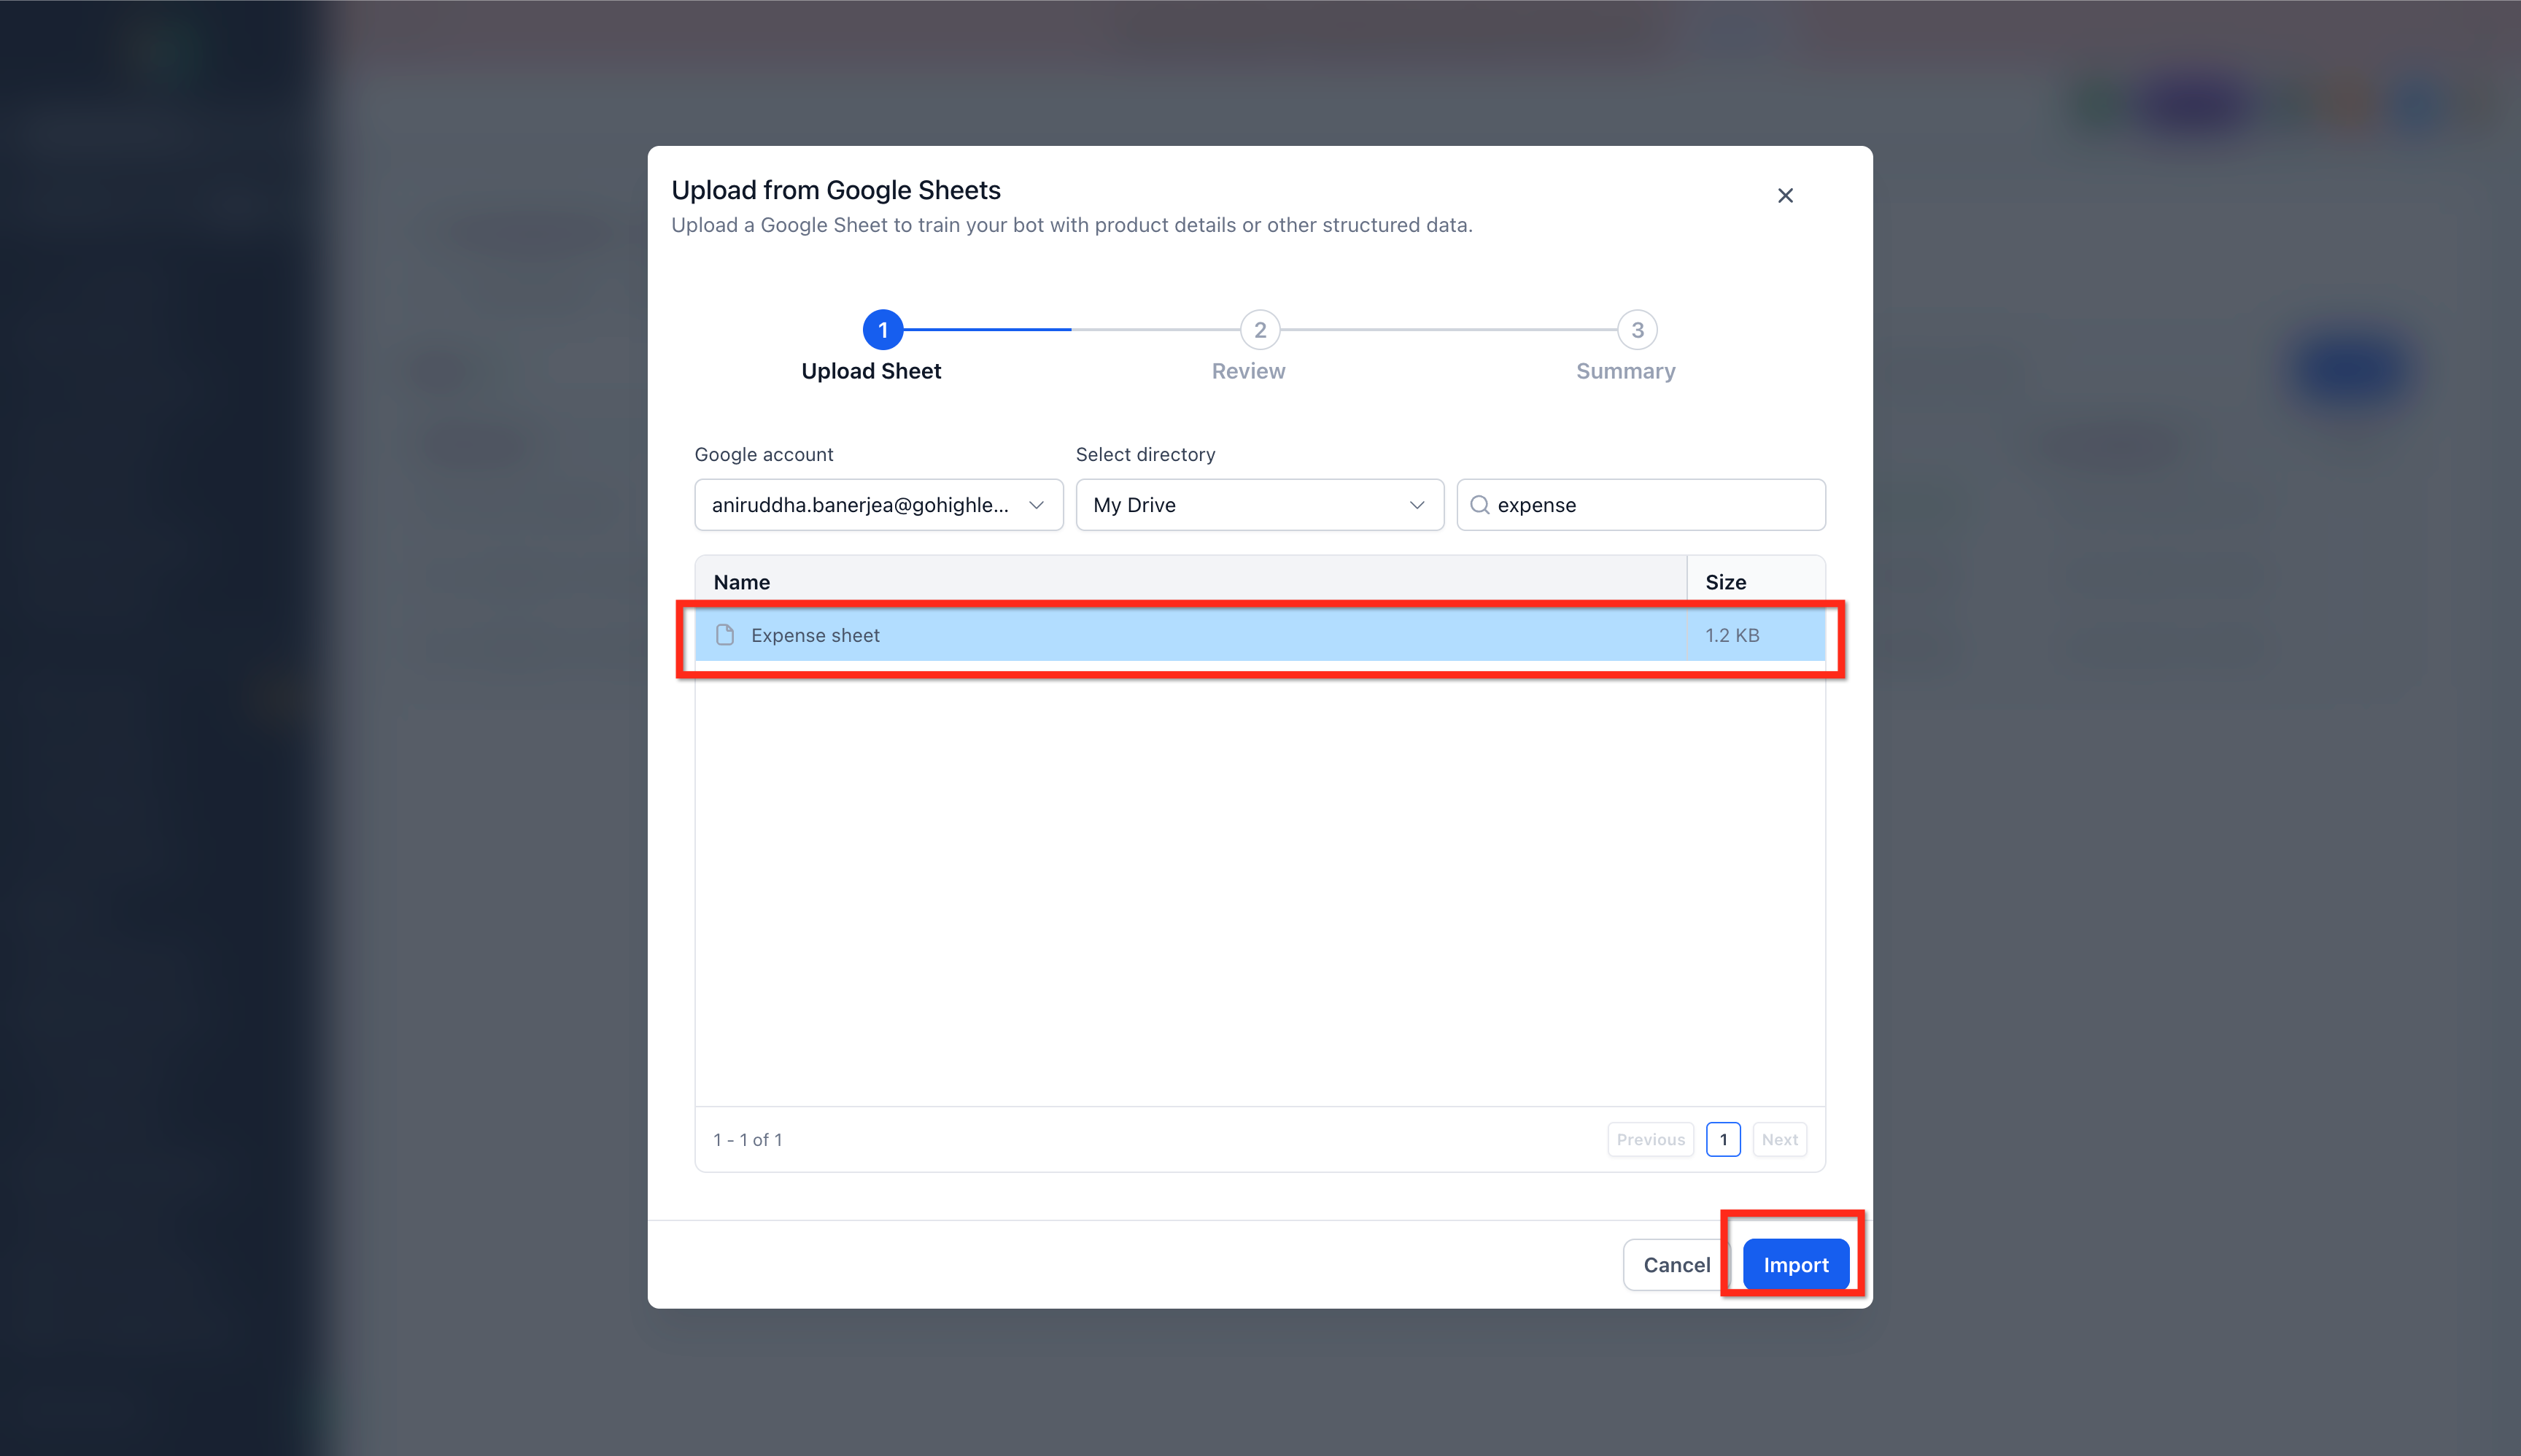Click step 1 circle Upload Sheet

(882, 330)
